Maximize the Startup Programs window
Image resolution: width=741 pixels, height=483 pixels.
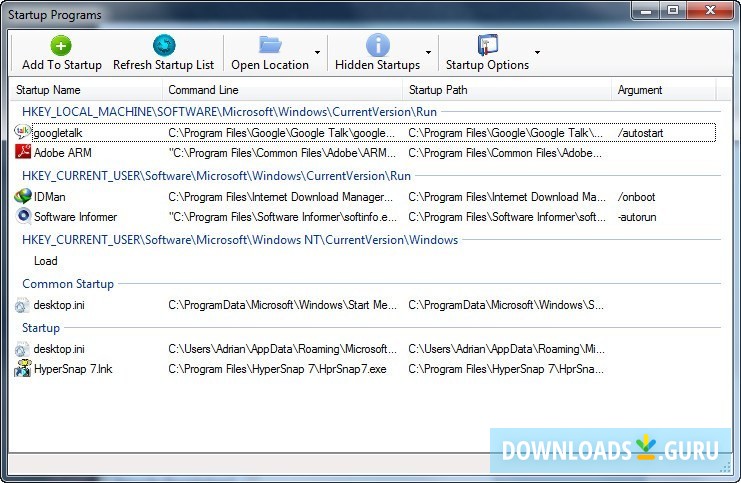click(x=673, y=10)
